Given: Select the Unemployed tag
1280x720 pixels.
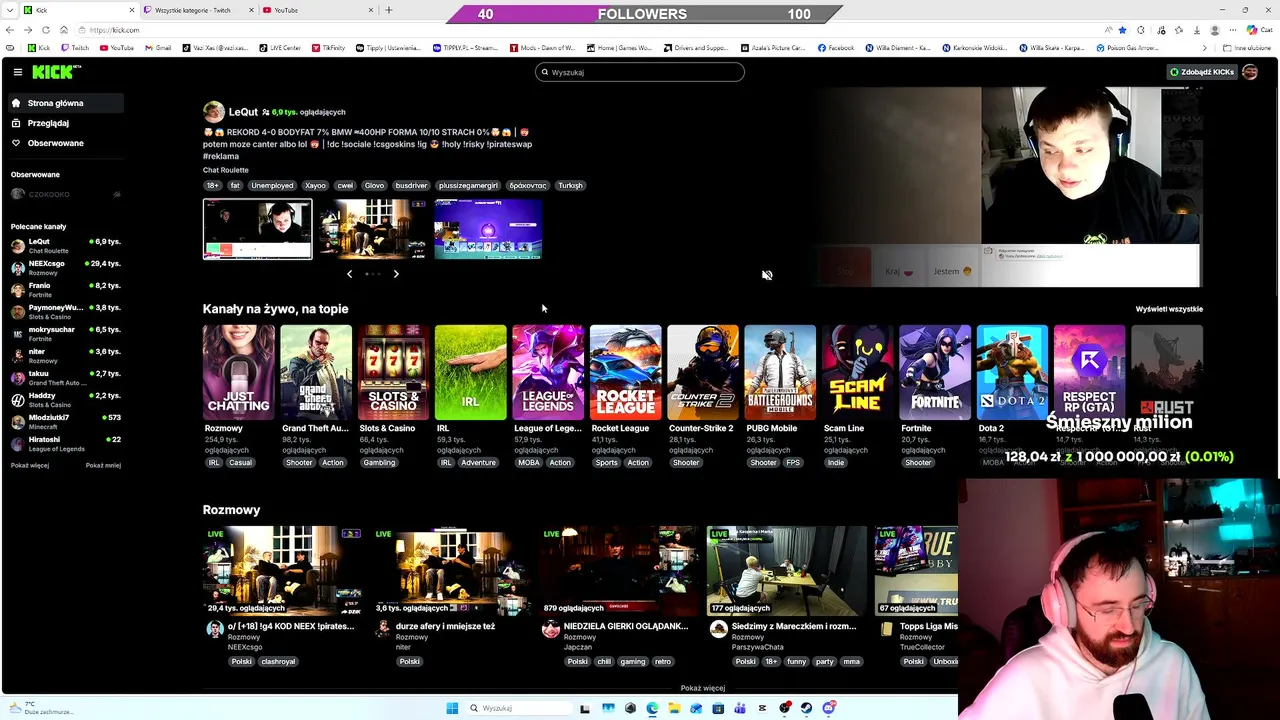Looking at the screenshot, I should (x=272, y=185).
